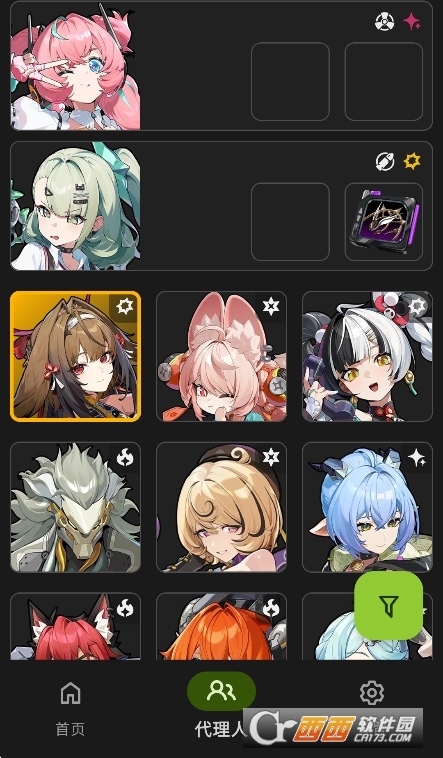Click pink-haired agent's first empty slot
The width and height of the screenshot is (443, 758).
(x=290, y=82)
